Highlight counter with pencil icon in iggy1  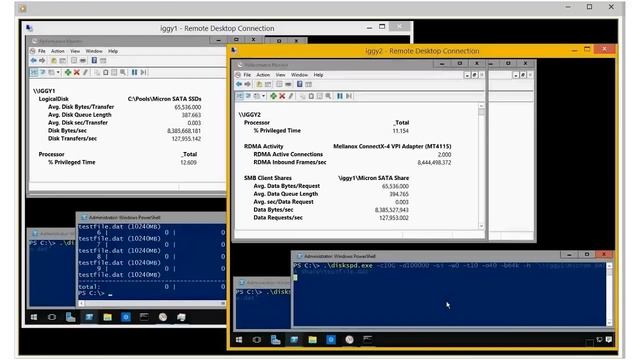point(85,72)
